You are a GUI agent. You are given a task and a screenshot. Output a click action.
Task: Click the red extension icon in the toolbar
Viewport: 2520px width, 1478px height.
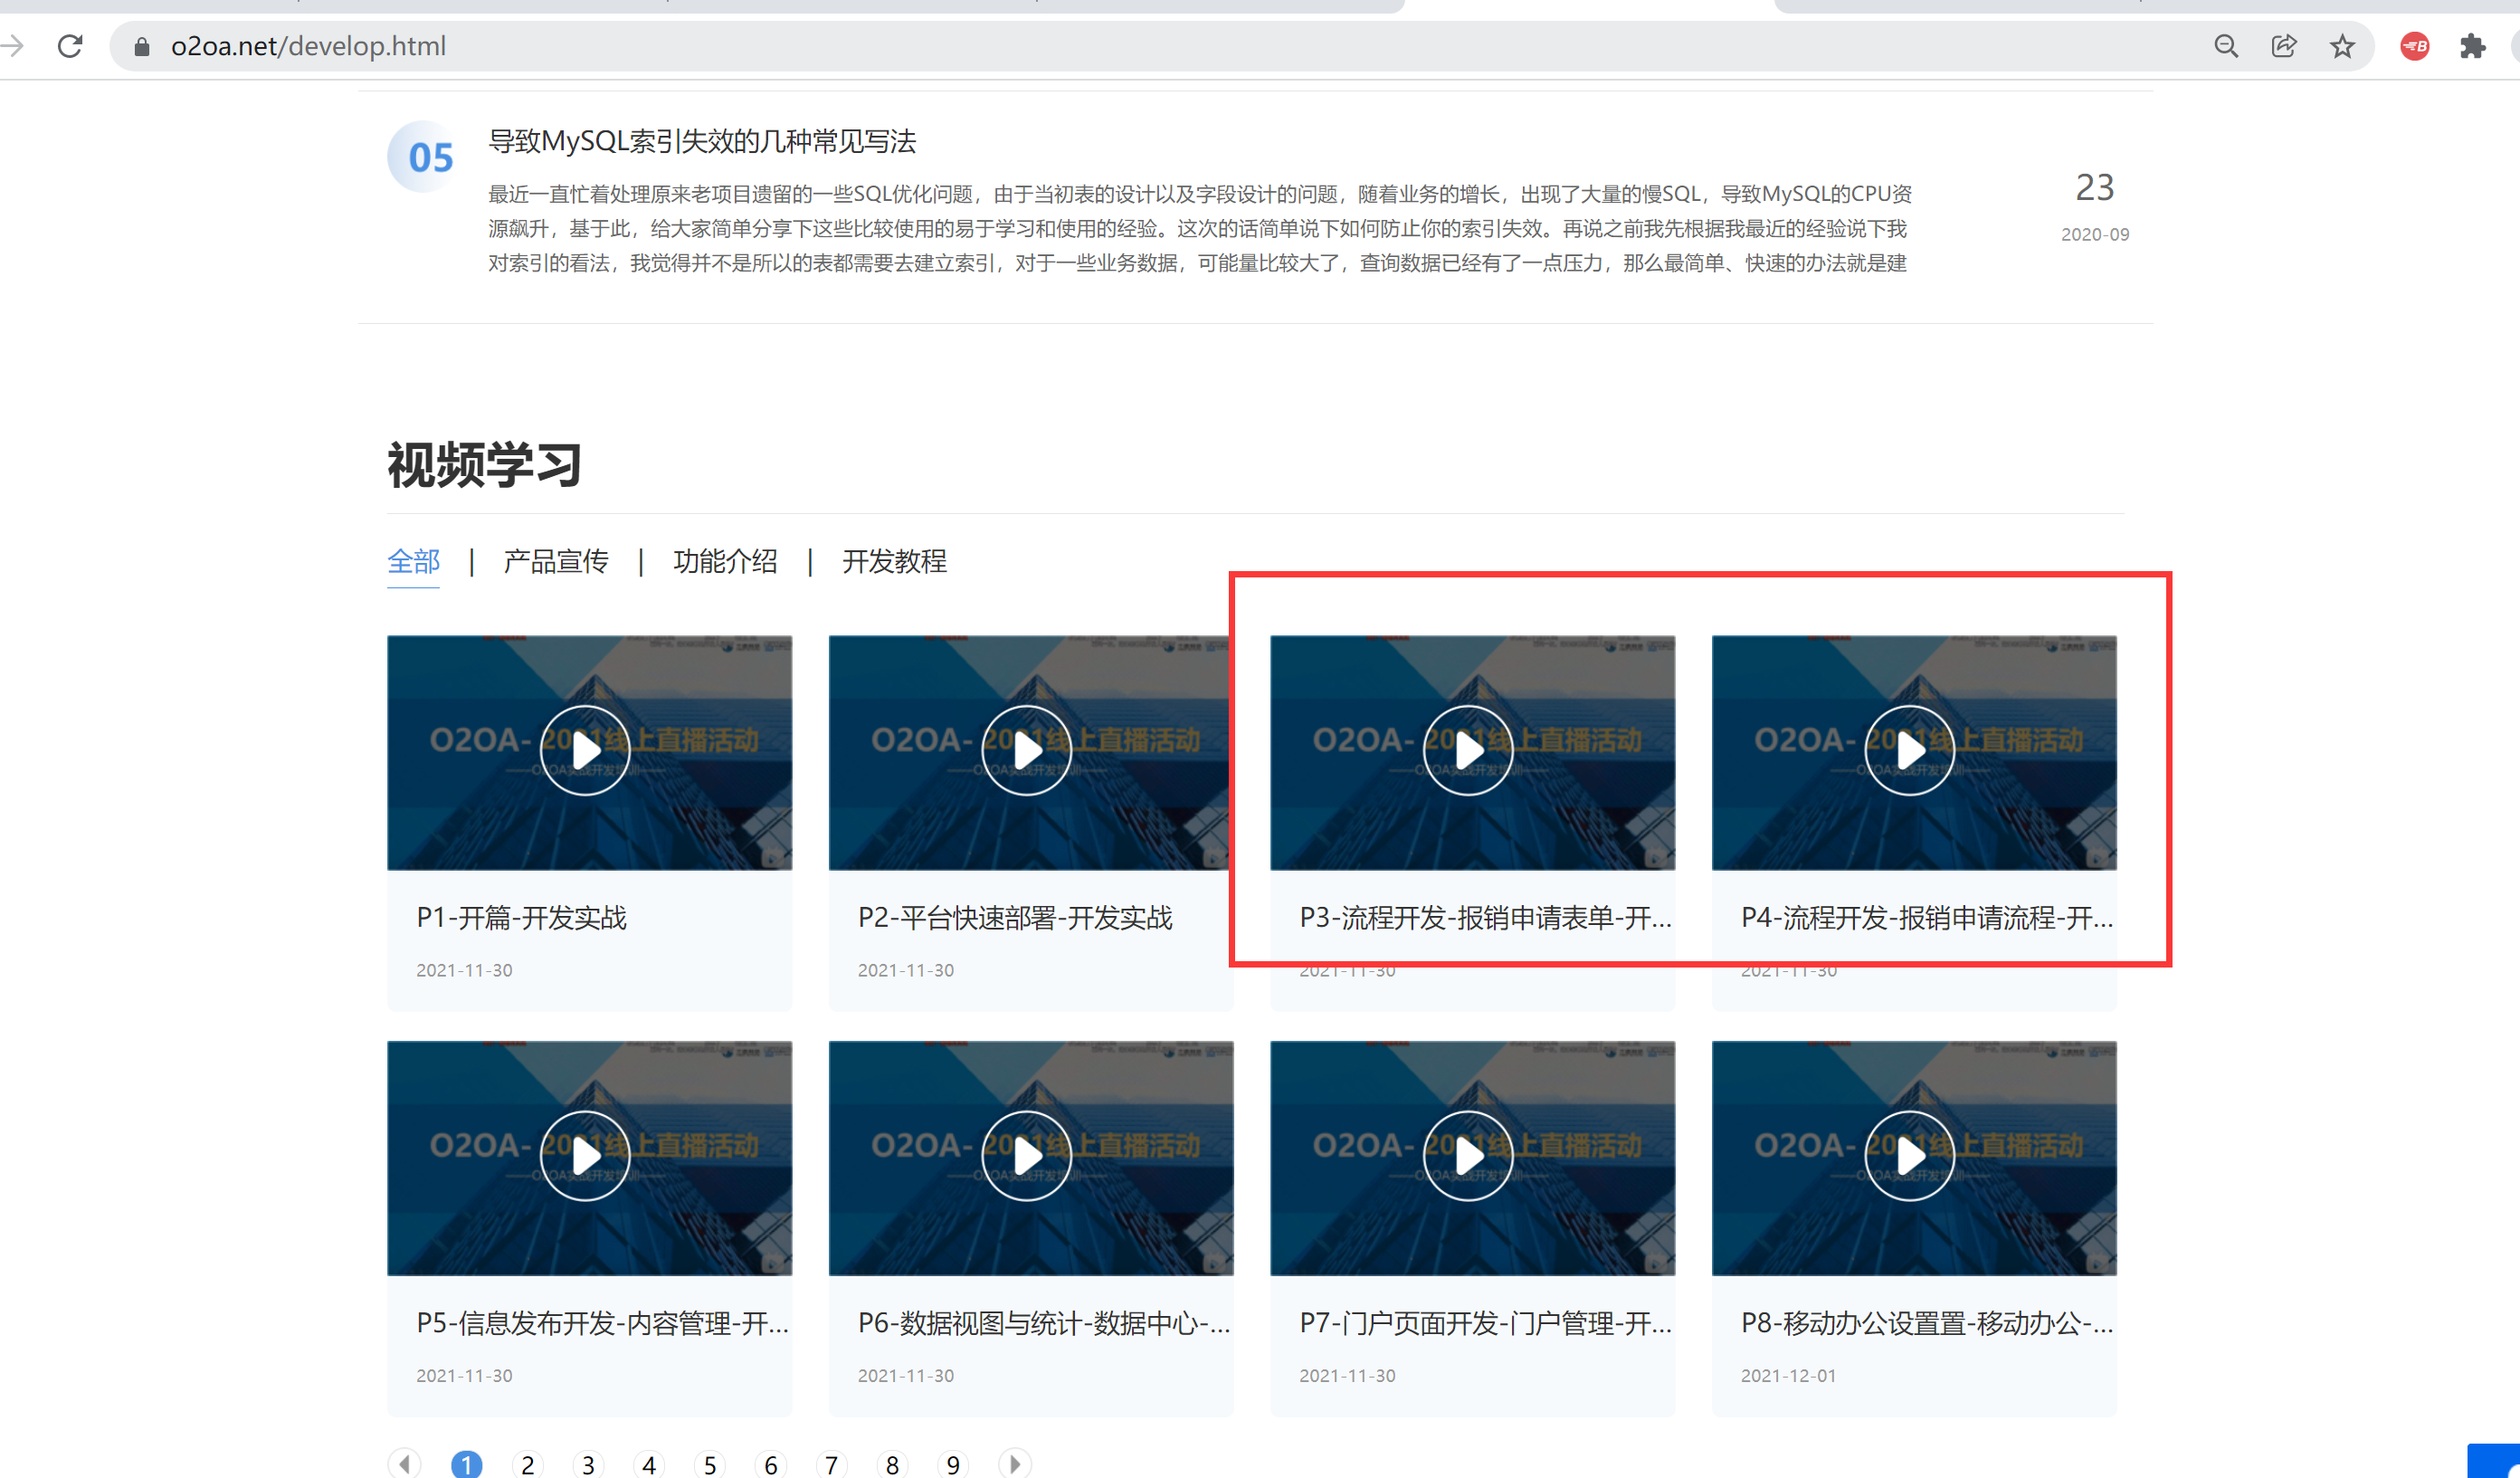tap(2414, 46)
